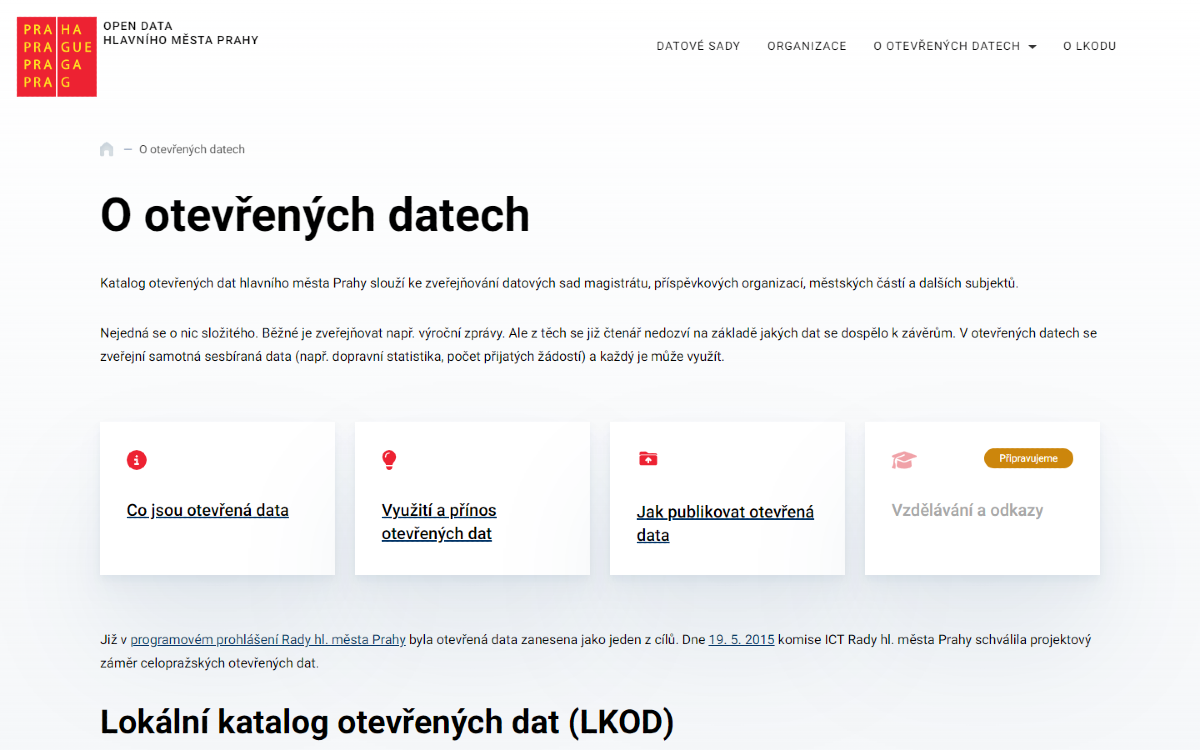Open the Prague PRAHA PRAGUE logo

click(x=55, y=57)
